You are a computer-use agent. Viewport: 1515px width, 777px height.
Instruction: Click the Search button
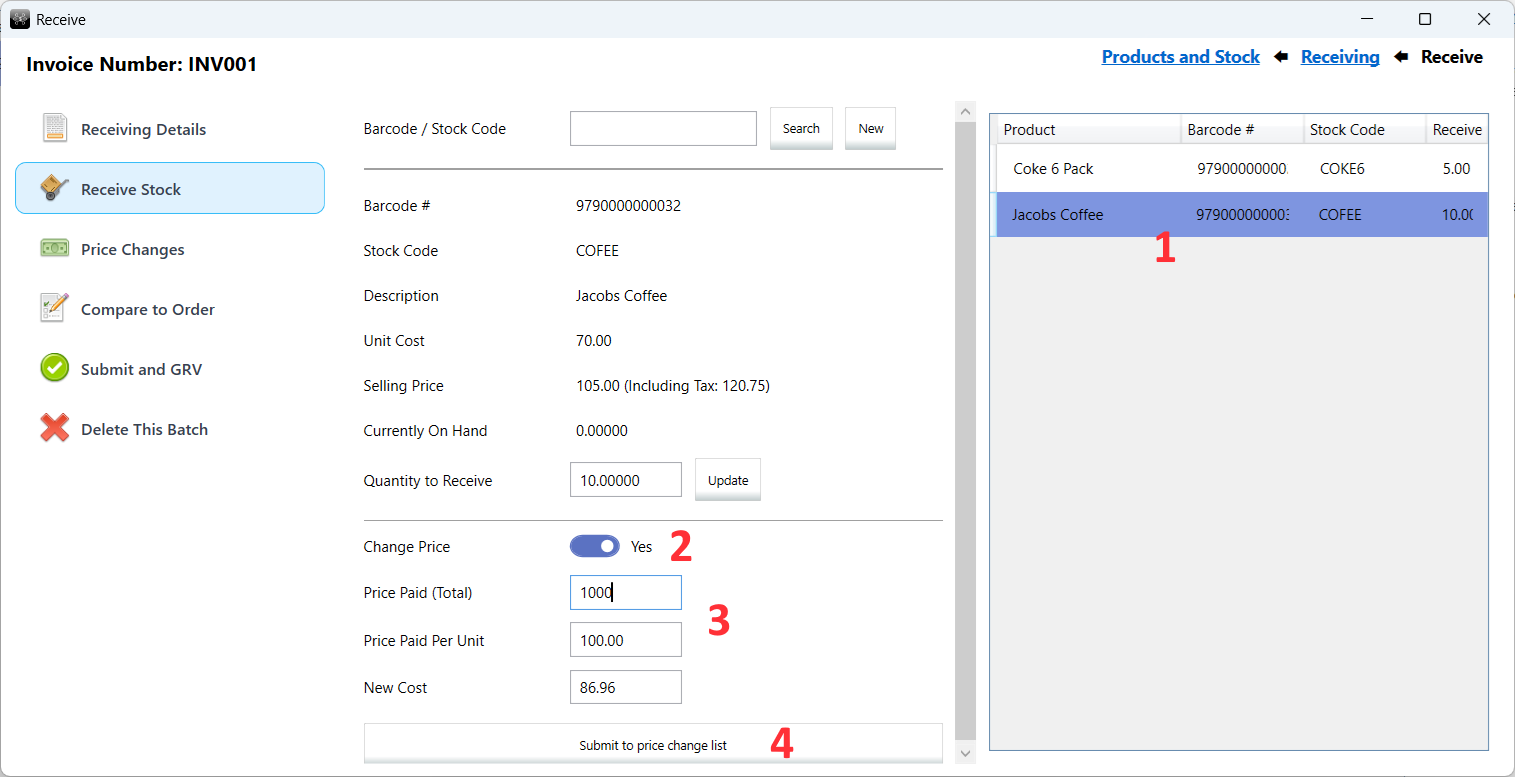[801, 129]
